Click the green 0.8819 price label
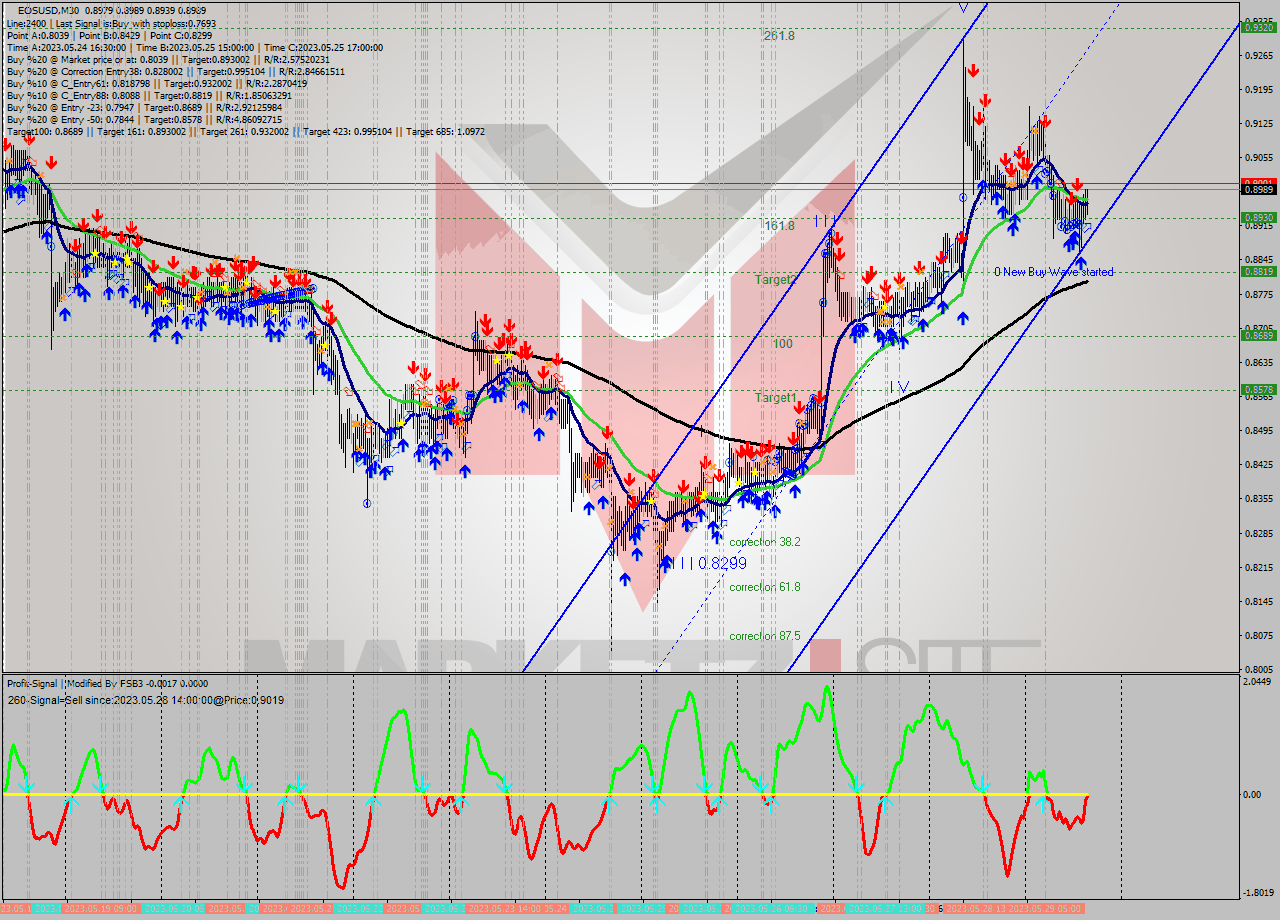The image size is (1280, 920). click(1258, 271)
